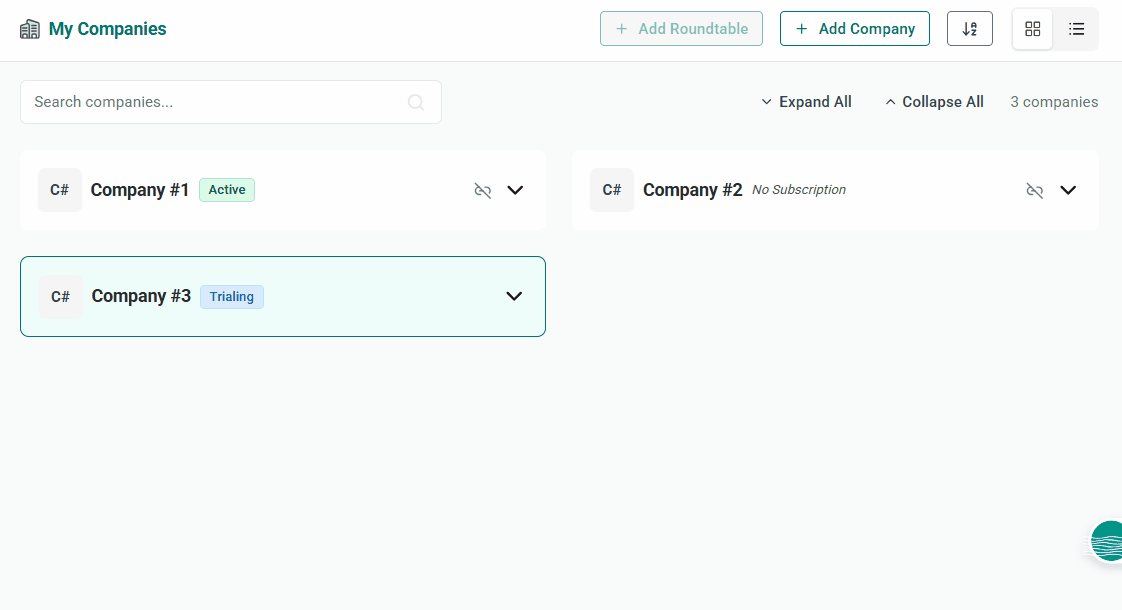Click the C# avatar of Company #2

point(612,190)
